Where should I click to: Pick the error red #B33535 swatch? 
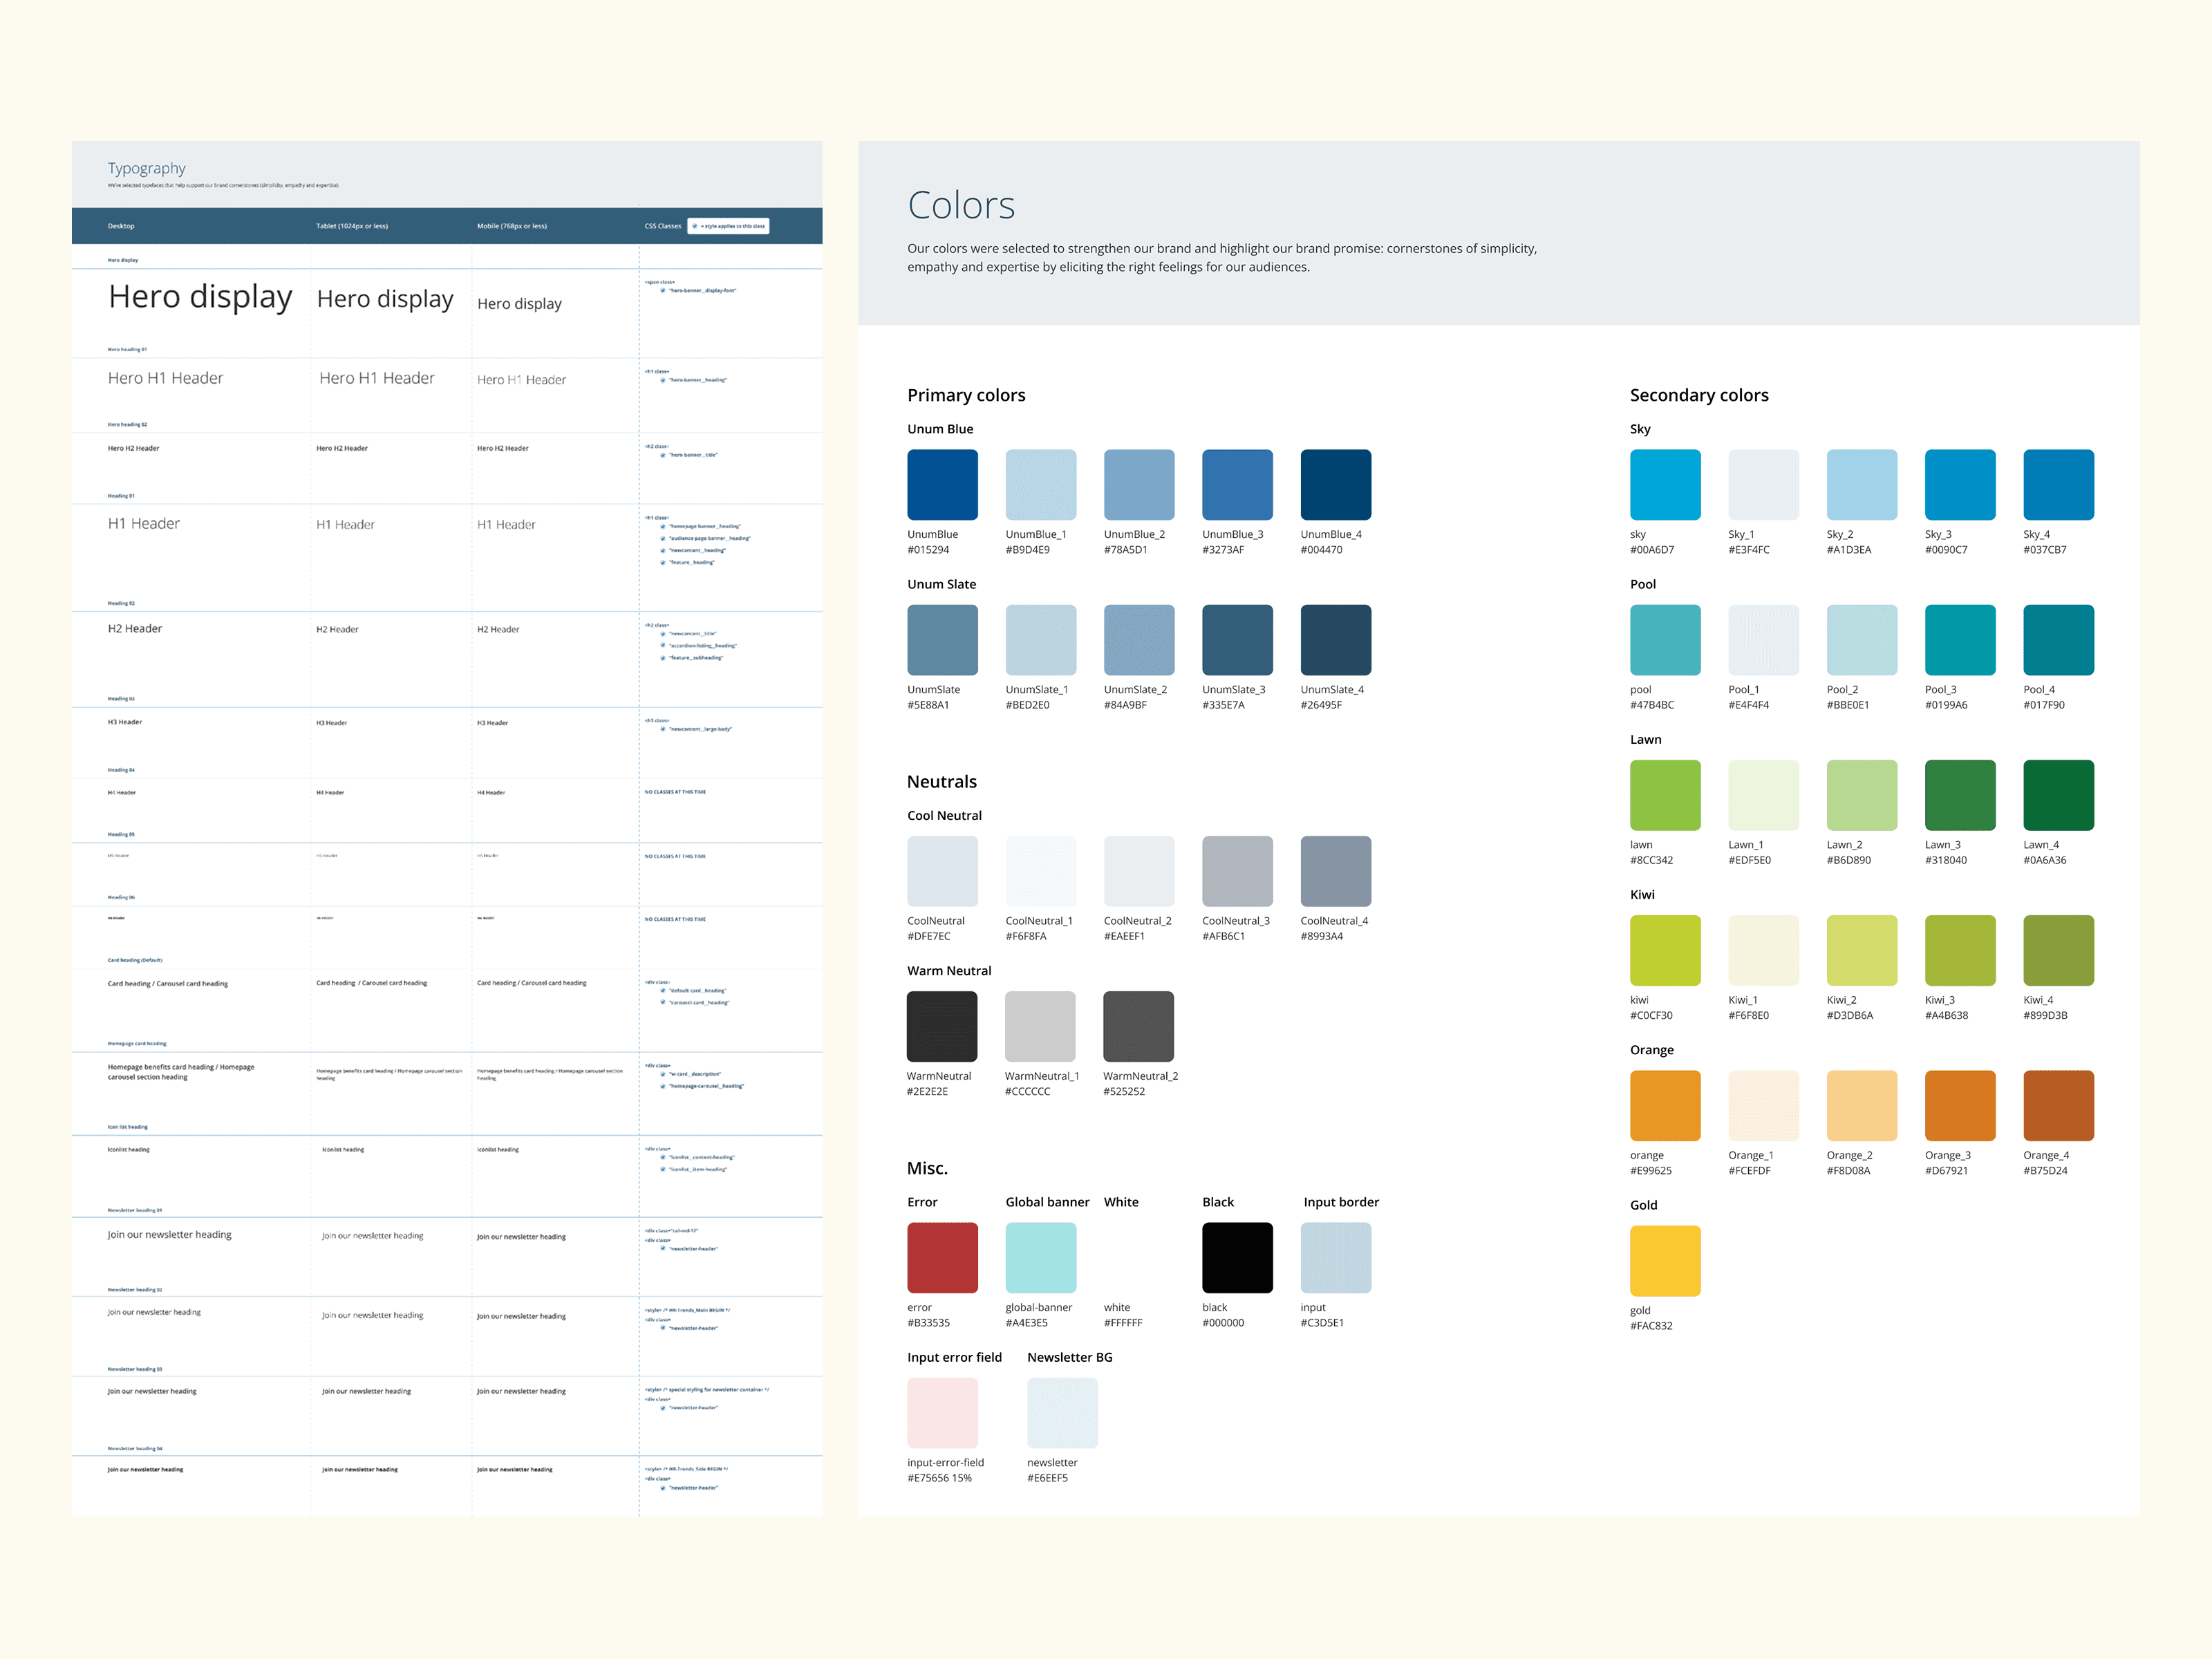coord(942,1258)
